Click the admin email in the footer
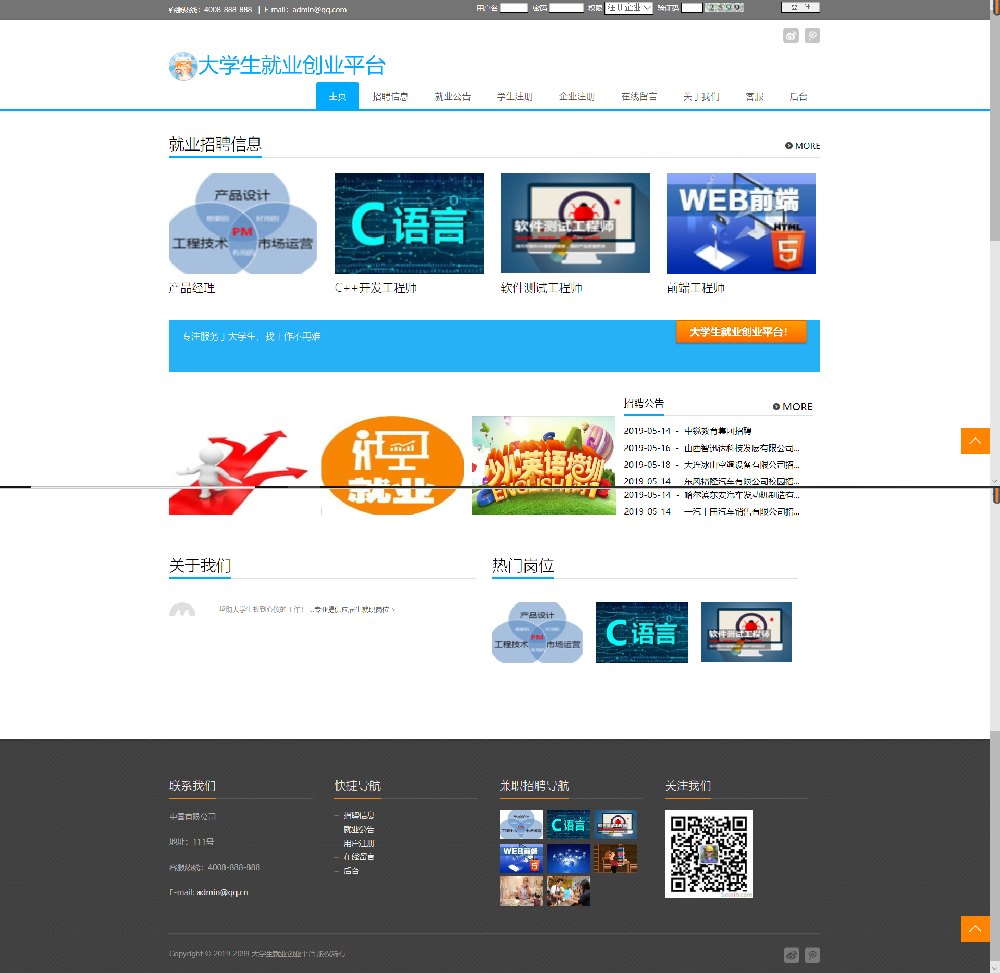This screenshot has width=1000, height=973. pos(223,893)
